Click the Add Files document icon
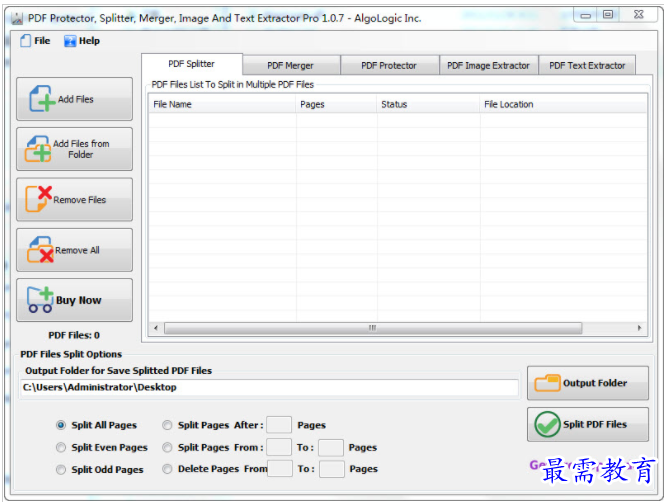The width and height of the screenshot is (664, 502). tap(42, 99)
